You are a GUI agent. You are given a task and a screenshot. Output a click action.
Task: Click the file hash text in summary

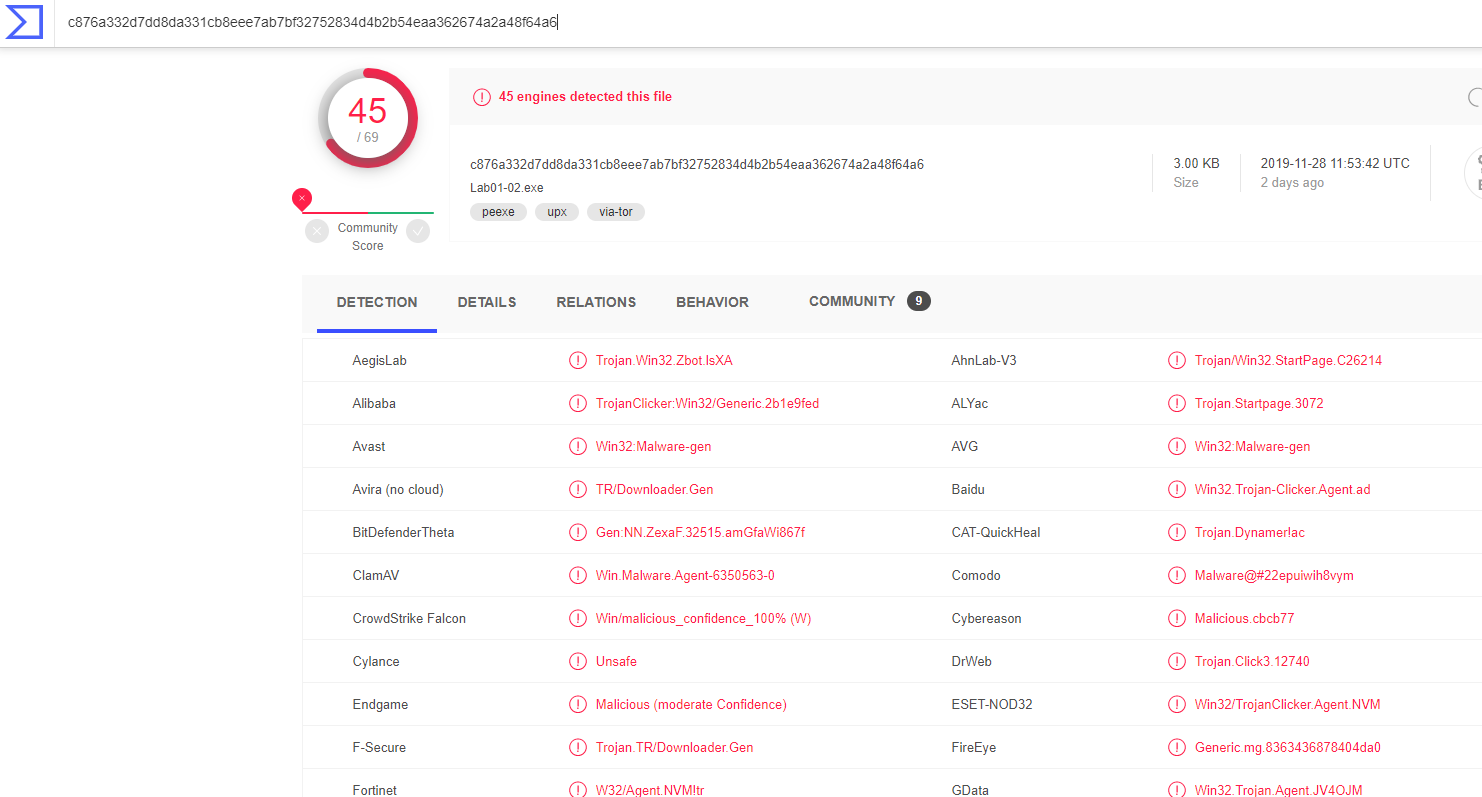(x=697, y=164)
